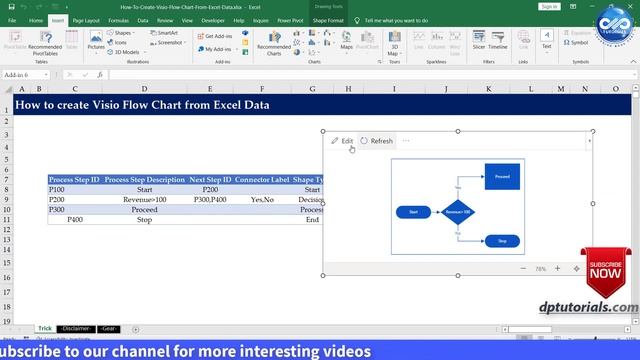Image resolution: width=640 pixels, height=360 pixels.
Task: Click the Stop terminator shape in flowchart
Action: 502,241
